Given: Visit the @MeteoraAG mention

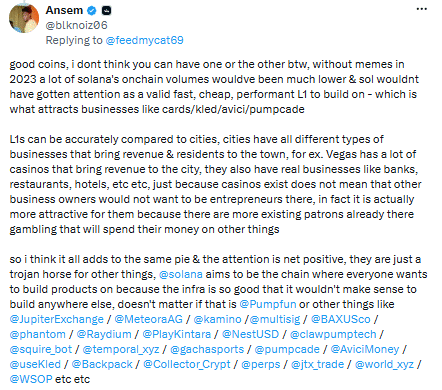Looking at the screenshot, I should click(148, 319).
